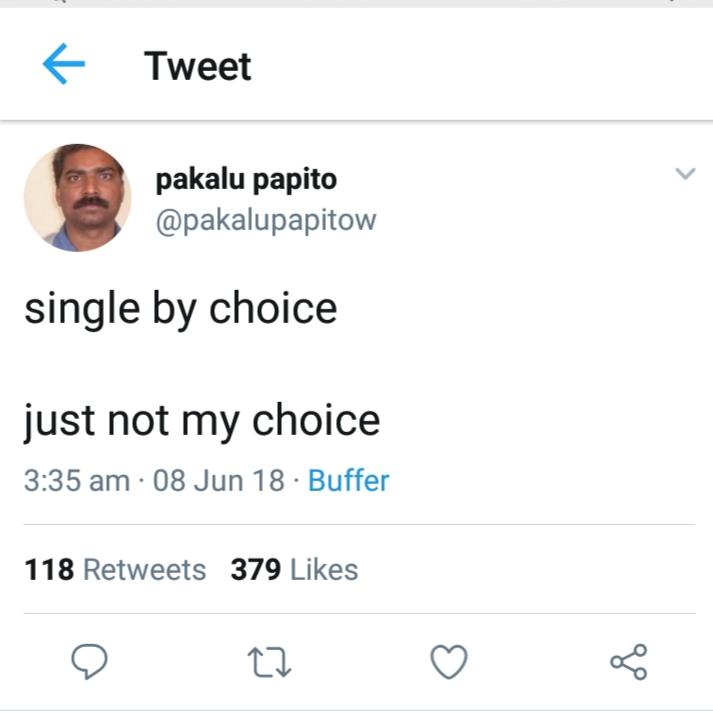Click the pakalu papito display name
The image size is (713, 713).
[246, 180]
